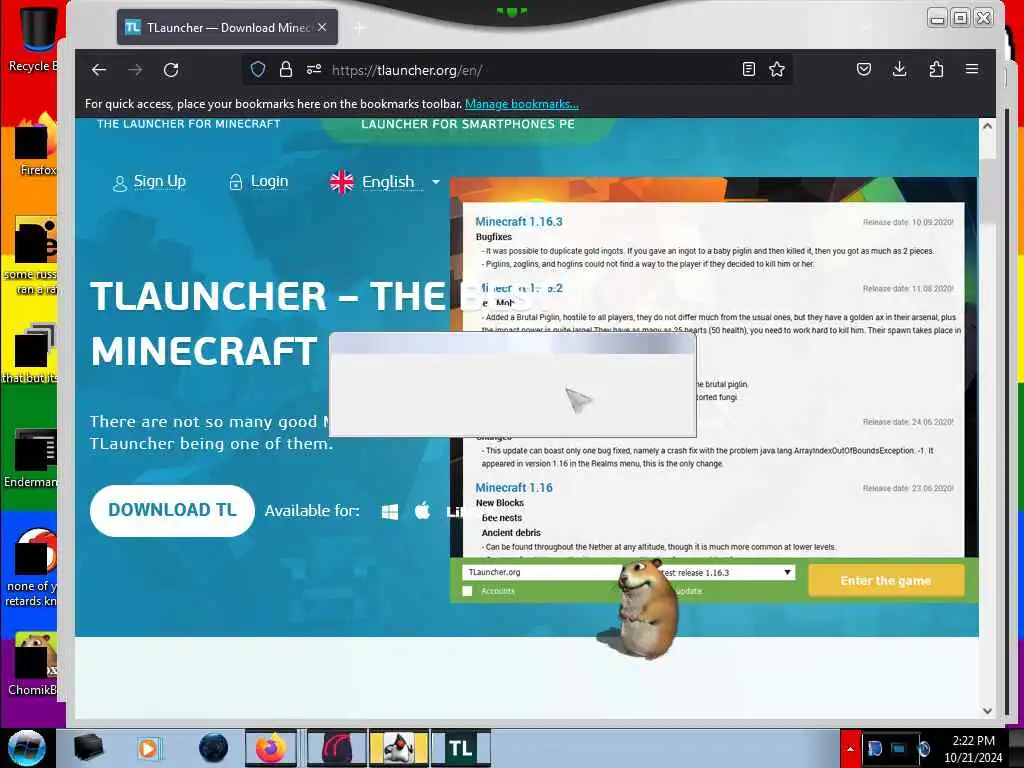The width and height of the screenshot is (1024, 768).
Task: Open the Pocket save icon
Action: click(x=864, y=69)
